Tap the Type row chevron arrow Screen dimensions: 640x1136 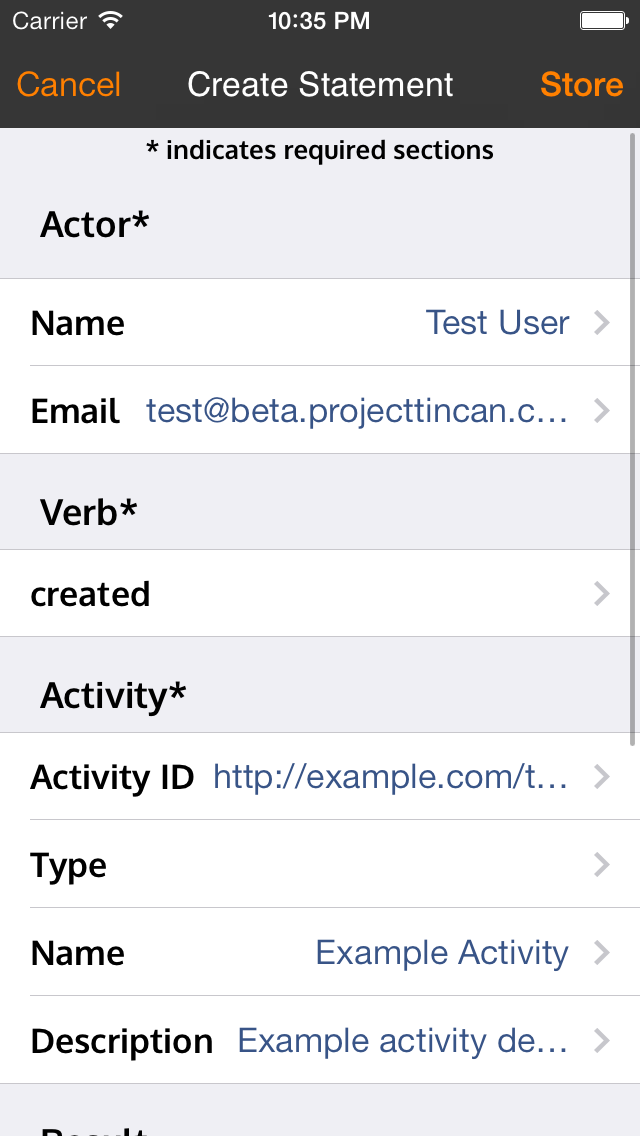(602, 864)
